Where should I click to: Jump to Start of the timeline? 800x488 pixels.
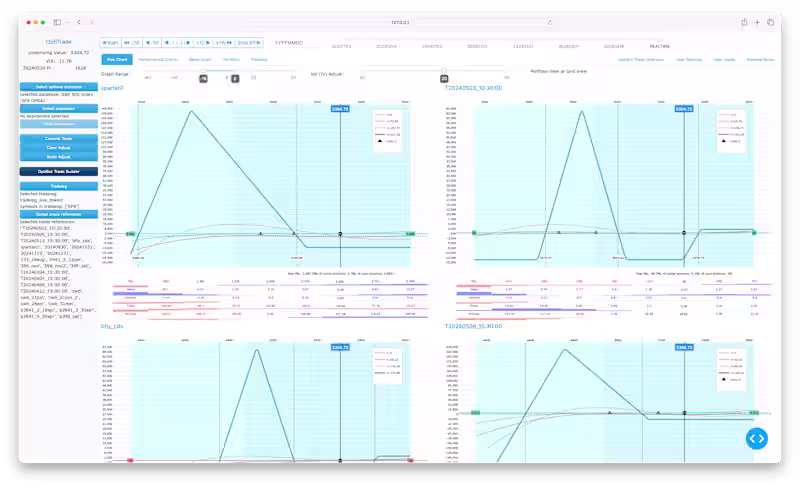[x=110, y=43]
